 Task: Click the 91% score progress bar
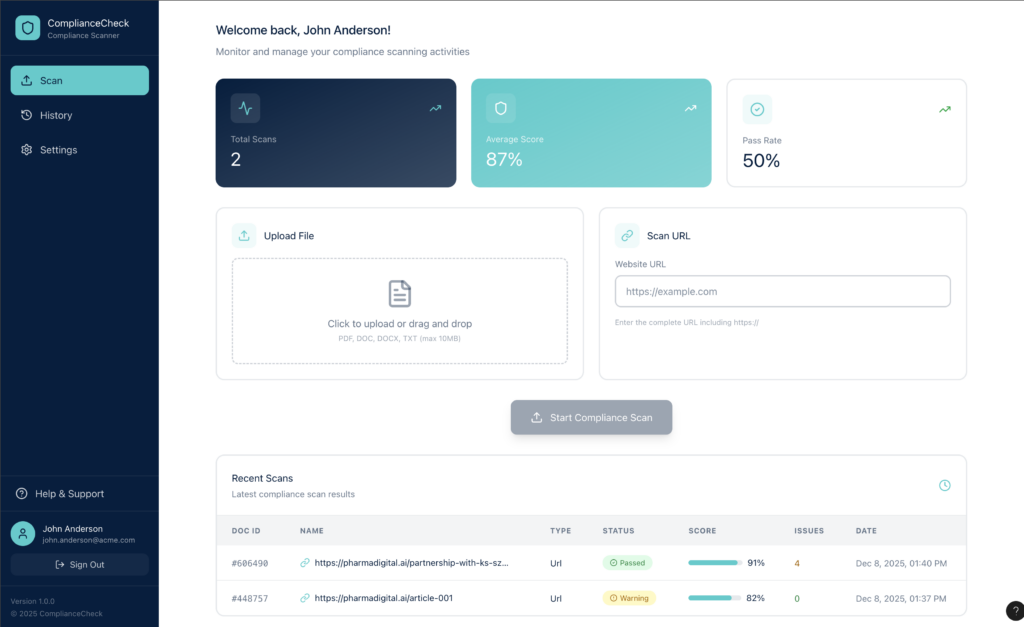tap(714, 563)
